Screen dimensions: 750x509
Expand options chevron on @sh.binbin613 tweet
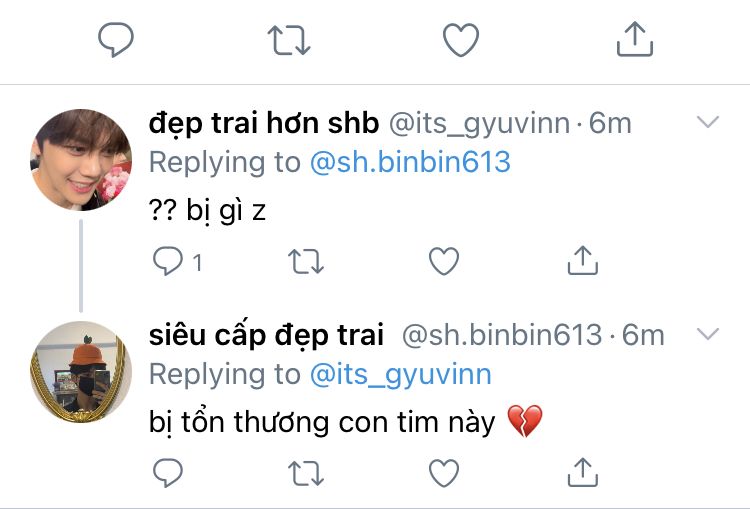coord(708,333)
